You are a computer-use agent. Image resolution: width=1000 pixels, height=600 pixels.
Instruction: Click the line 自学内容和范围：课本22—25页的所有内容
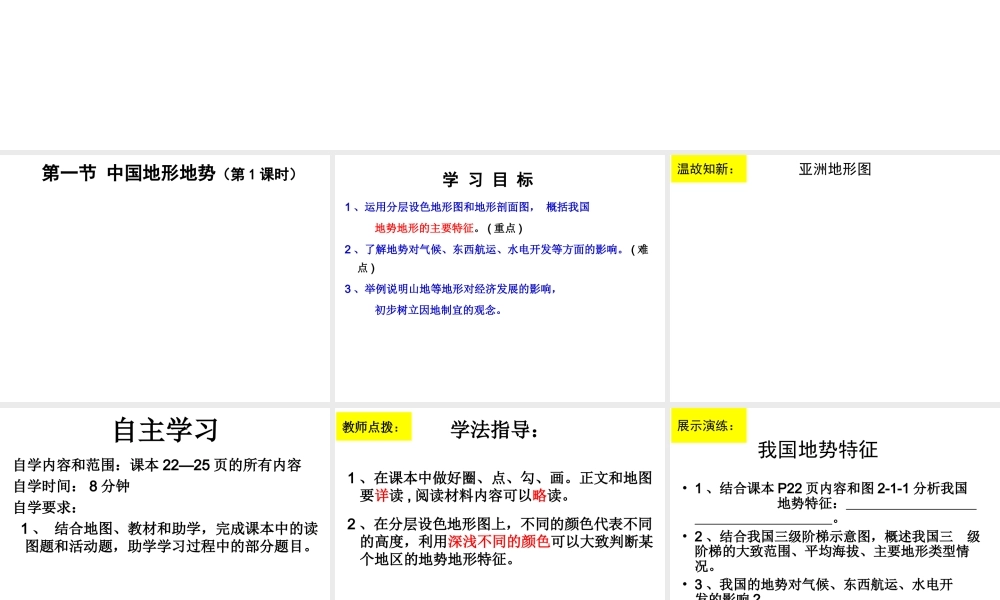(x=158, y=465)
